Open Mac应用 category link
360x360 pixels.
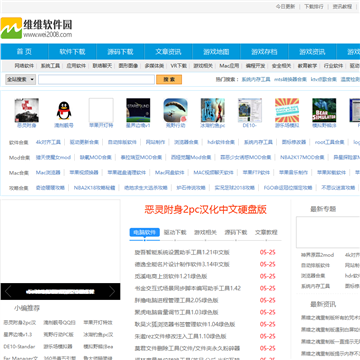coord(229,66)
